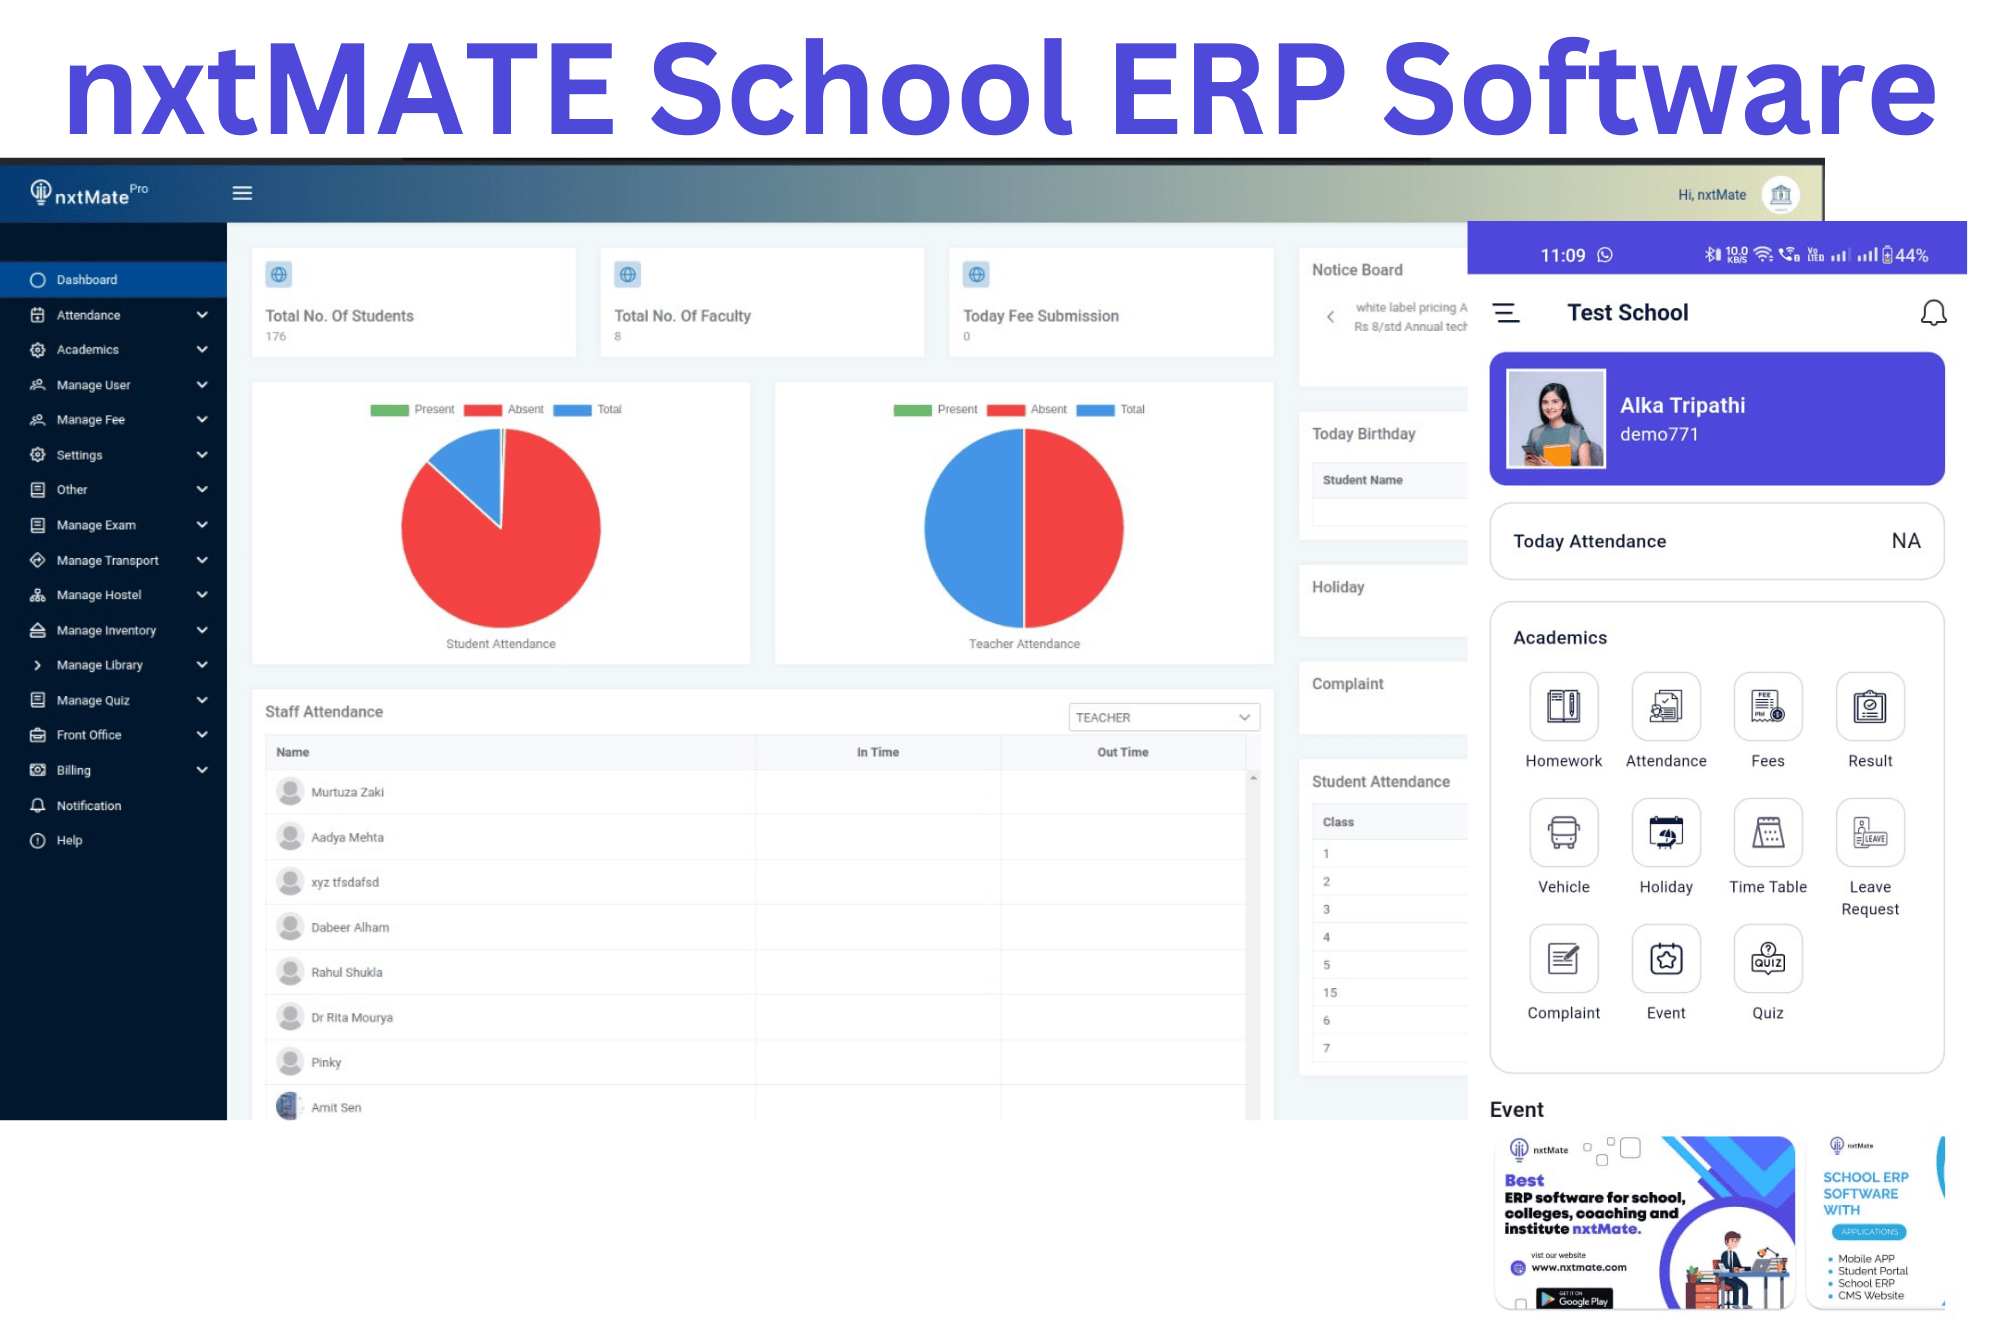This screenshot has height=1333, width=2000.
Task: Toggle the sidebar hamburger button
Action: (242, 193)
